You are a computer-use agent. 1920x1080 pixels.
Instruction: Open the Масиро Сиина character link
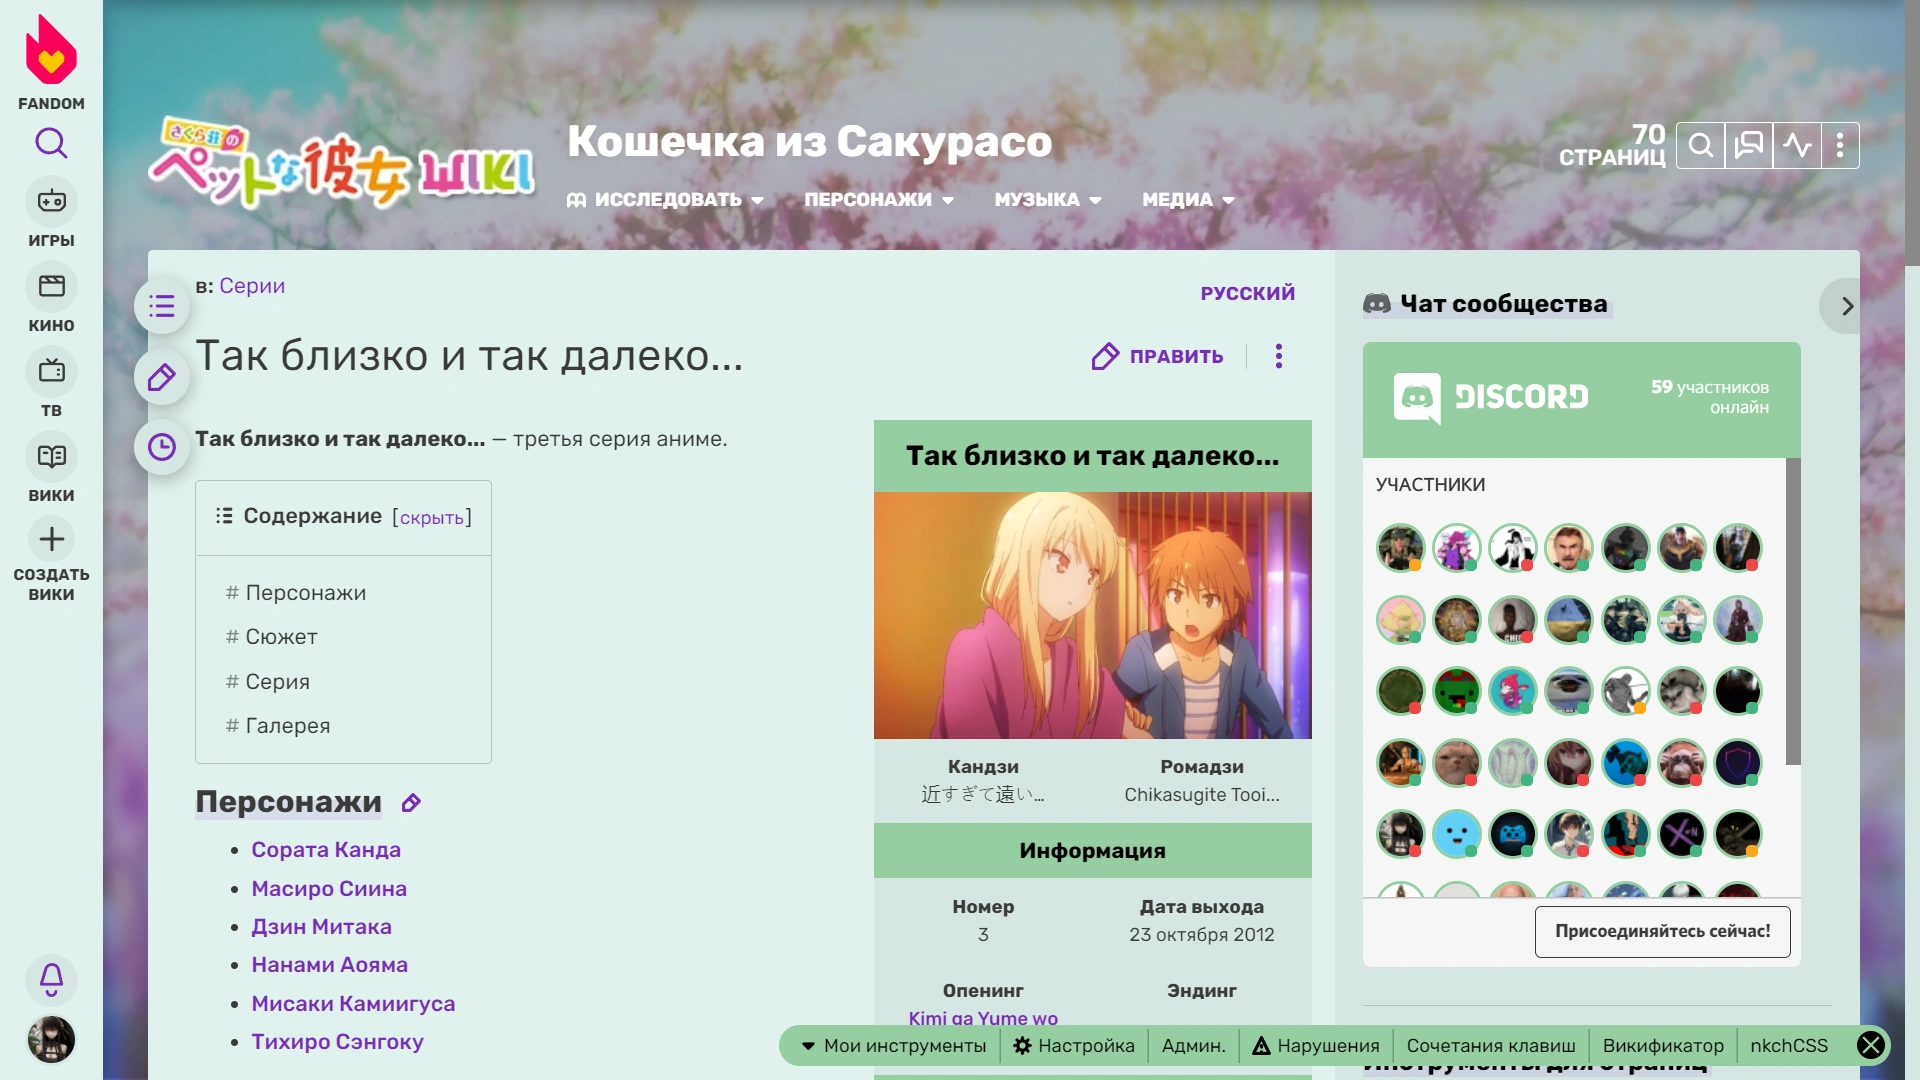point(328,888)
